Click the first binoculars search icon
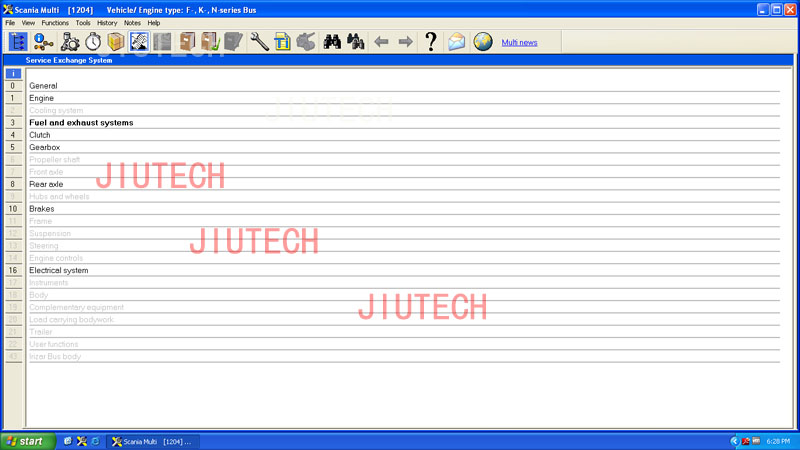 [332, 42]
